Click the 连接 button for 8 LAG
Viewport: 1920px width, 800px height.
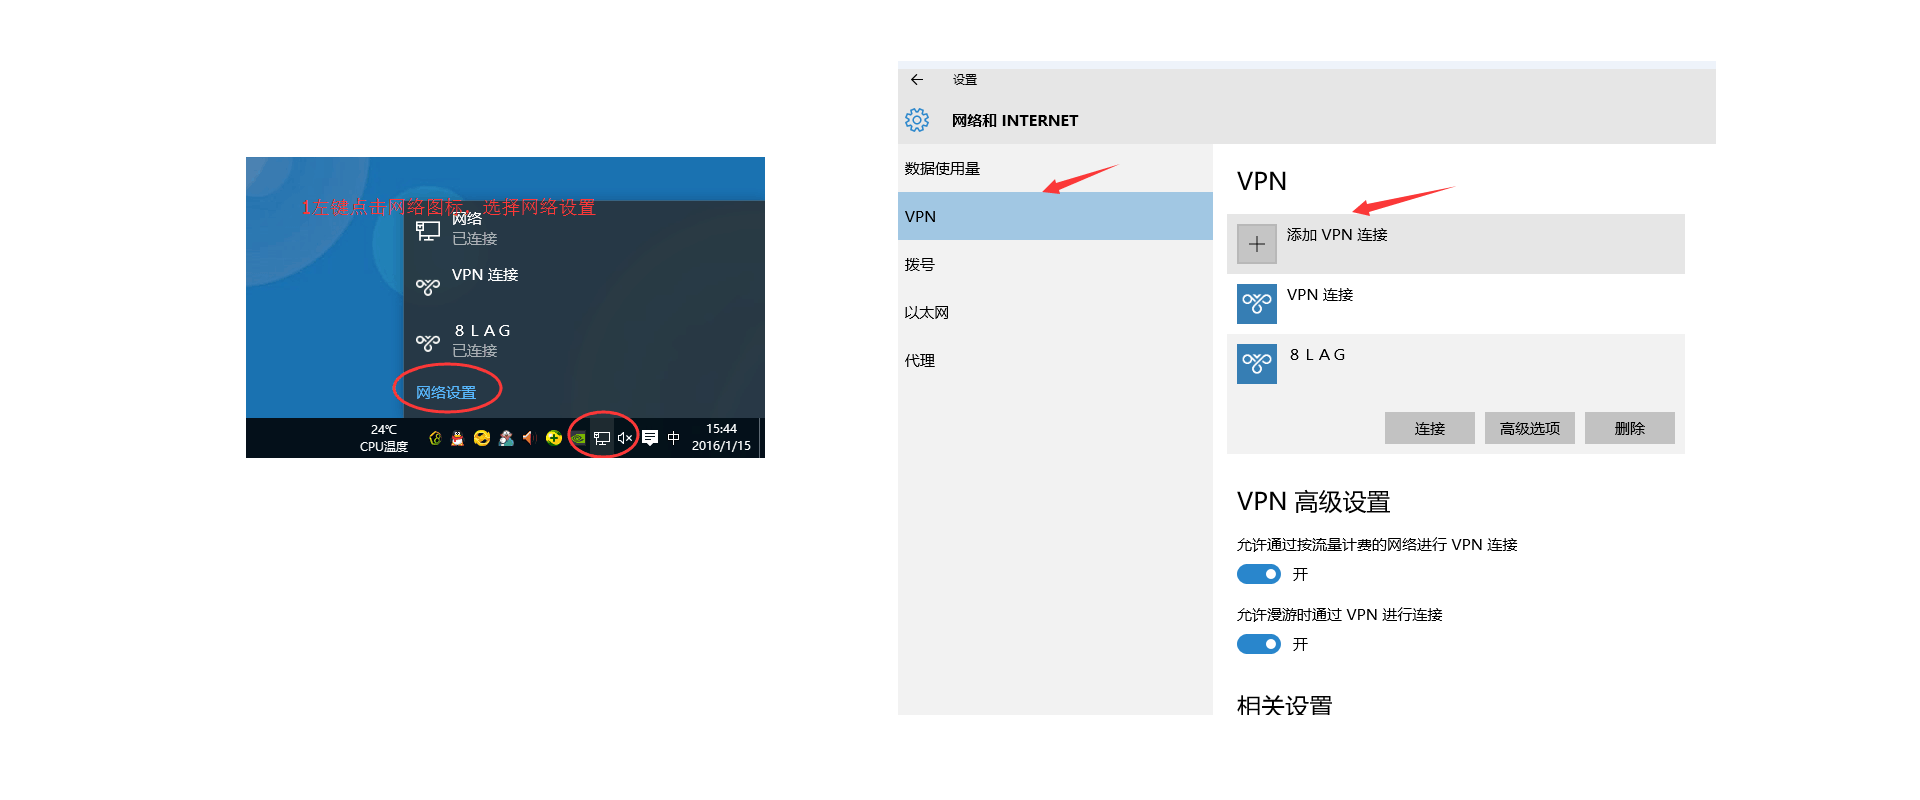(x=1430, y=428)
